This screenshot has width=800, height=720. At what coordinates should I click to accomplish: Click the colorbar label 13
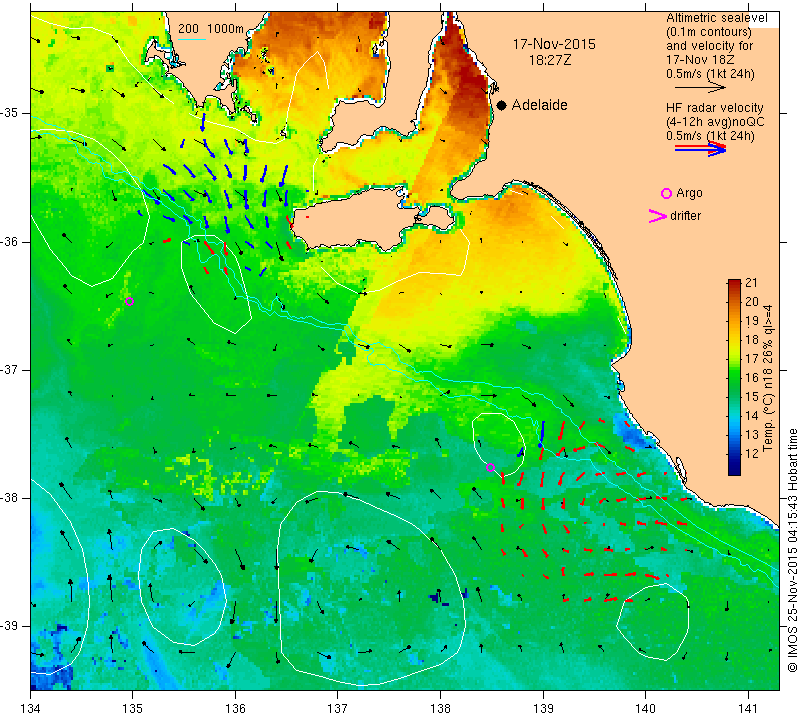click(752, 434)
